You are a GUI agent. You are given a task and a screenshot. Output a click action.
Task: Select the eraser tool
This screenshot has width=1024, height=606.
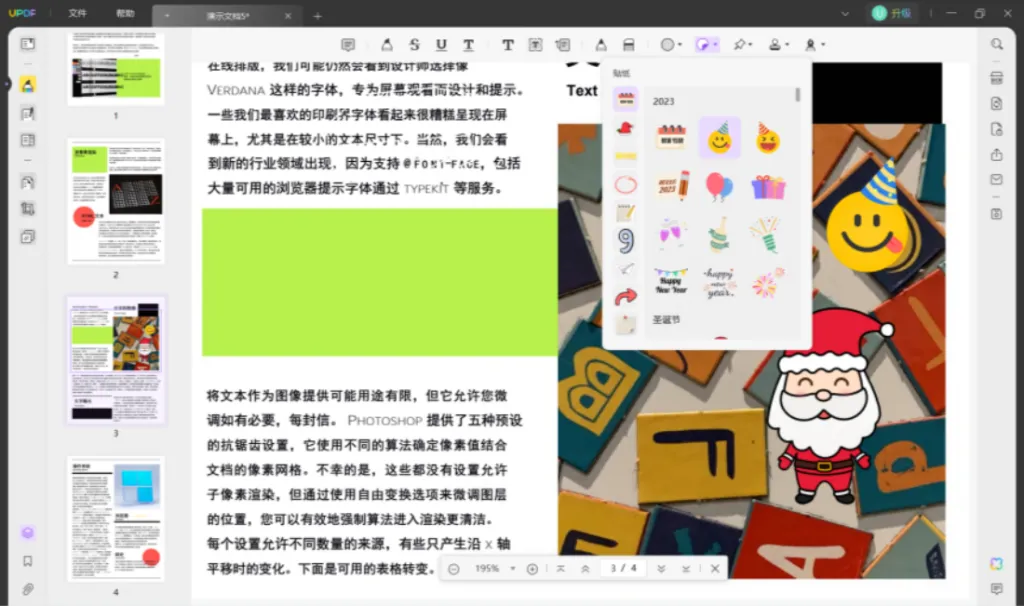(x=628, y=44)
